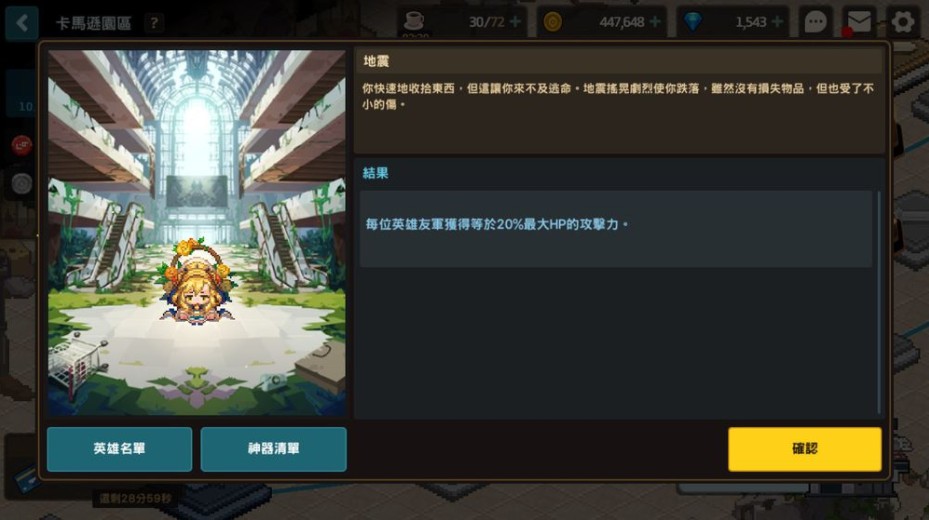
Task: Click the ruined mall scene illustration
Action: point(197,232)
